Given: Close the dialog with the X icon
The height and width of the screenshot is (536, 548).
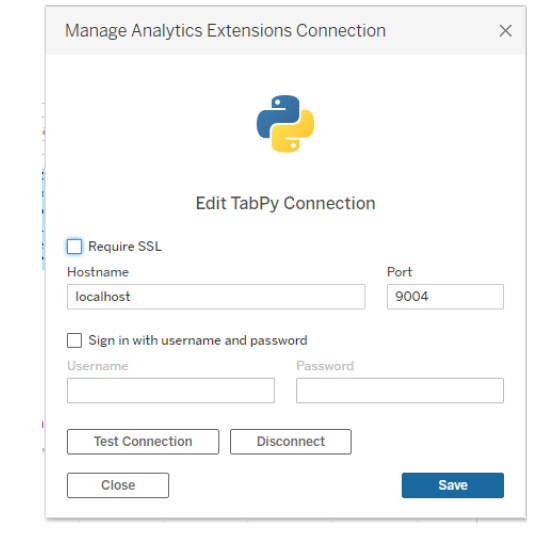Looking at the screenshot, I should (505, 31).
